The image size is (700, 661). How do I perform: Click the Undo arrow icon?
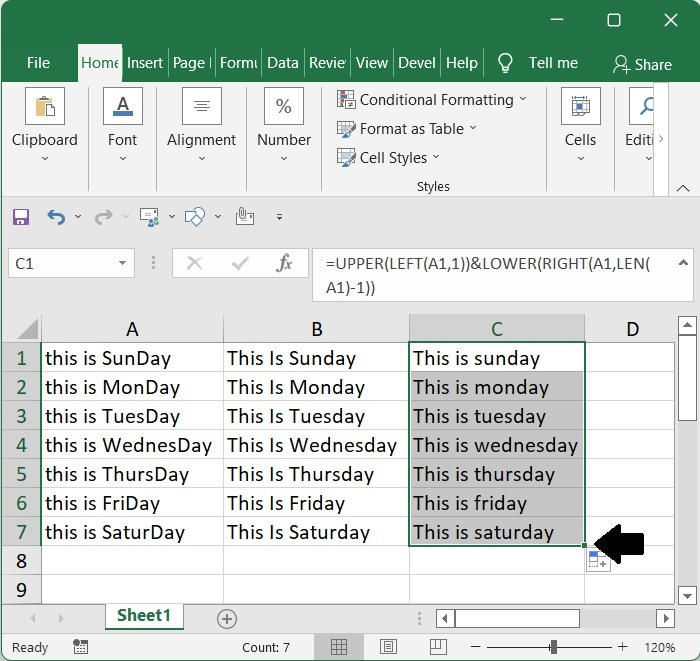55,216
